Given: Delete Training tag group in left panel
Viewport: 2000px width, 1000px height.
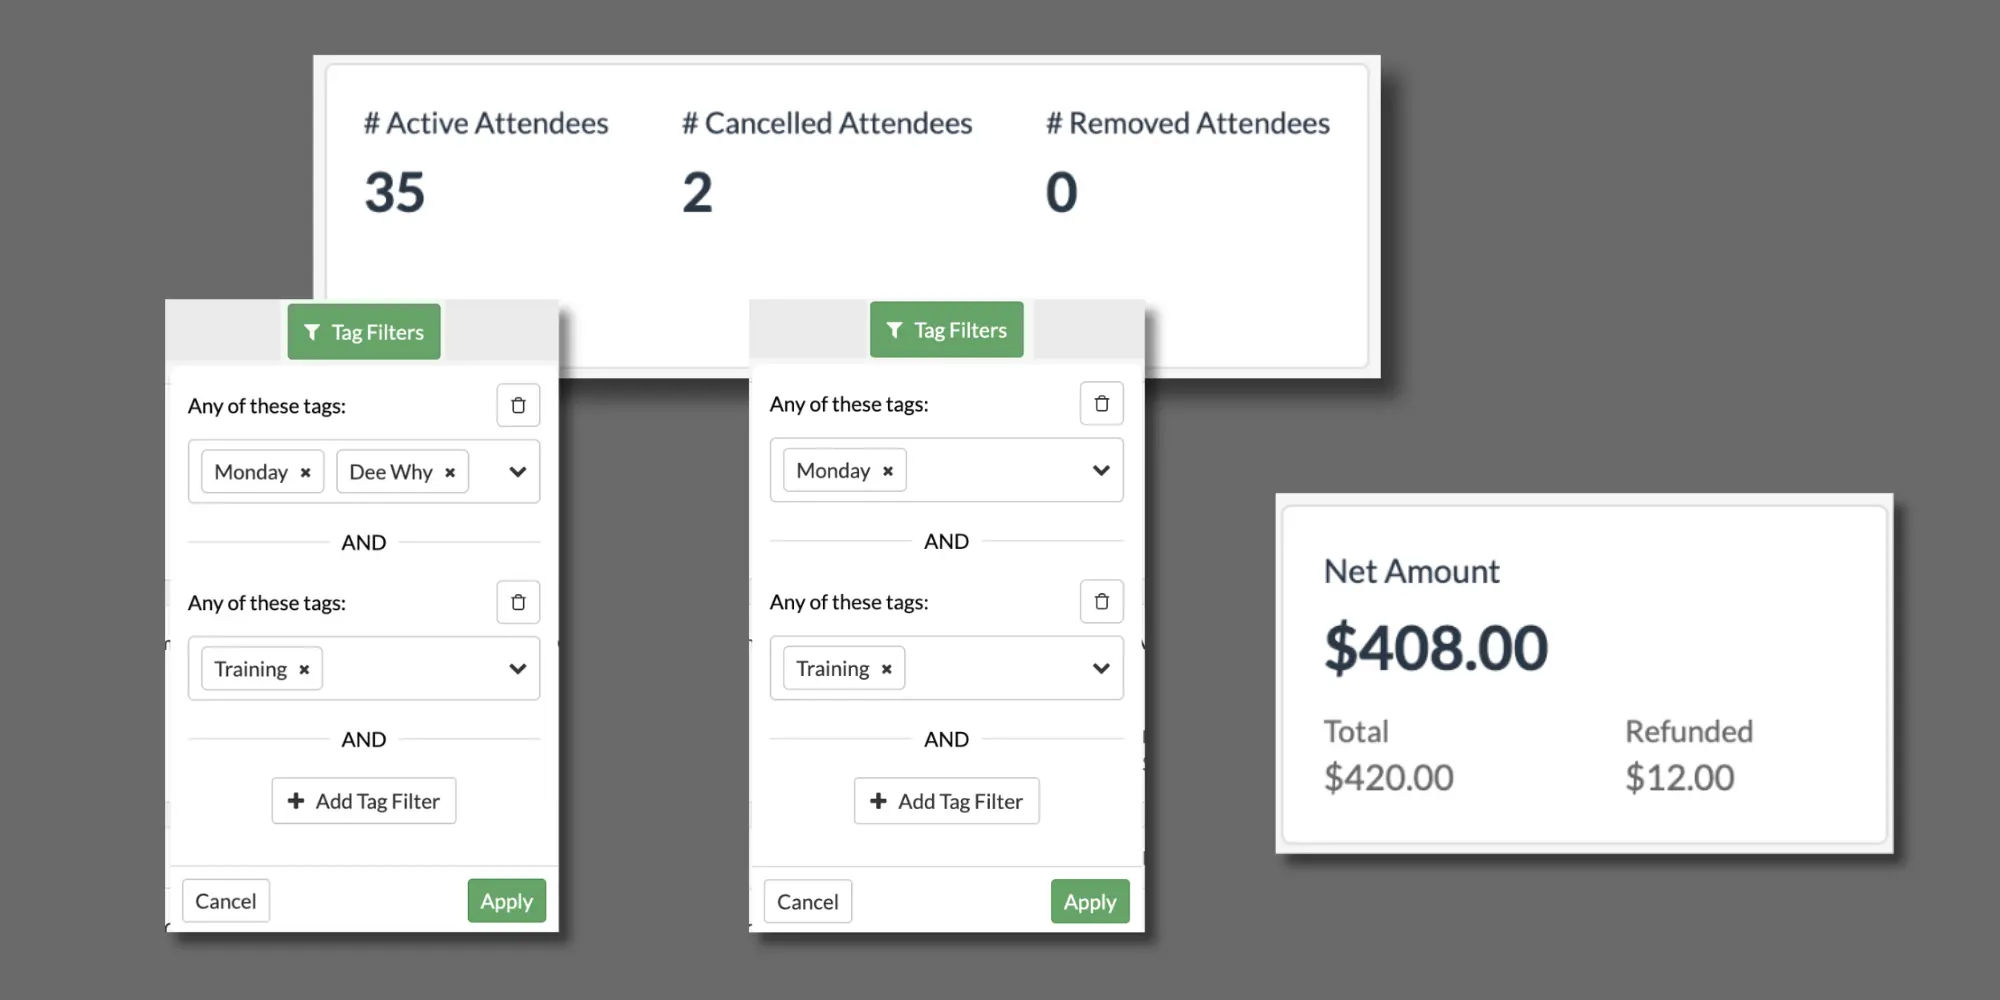Looking at the screenshot, I should 518,602.
